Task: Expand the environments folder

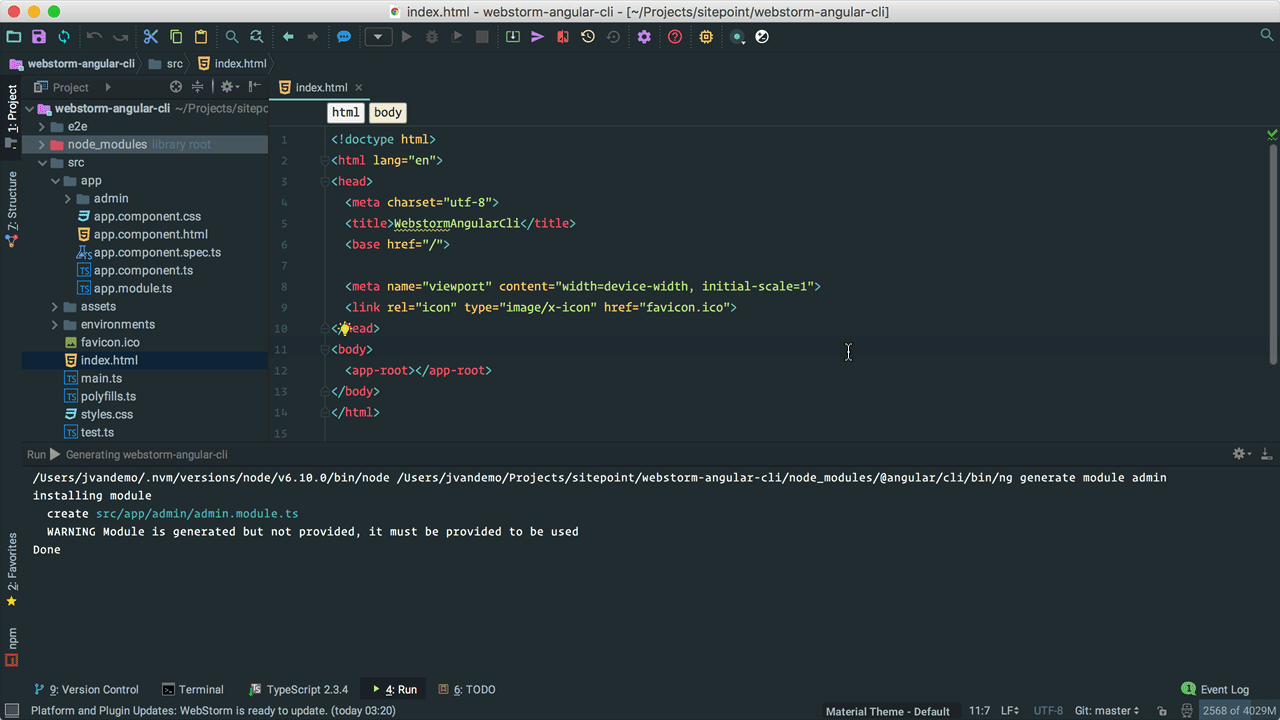Action: pyautogui.click(x=55, y=325)
